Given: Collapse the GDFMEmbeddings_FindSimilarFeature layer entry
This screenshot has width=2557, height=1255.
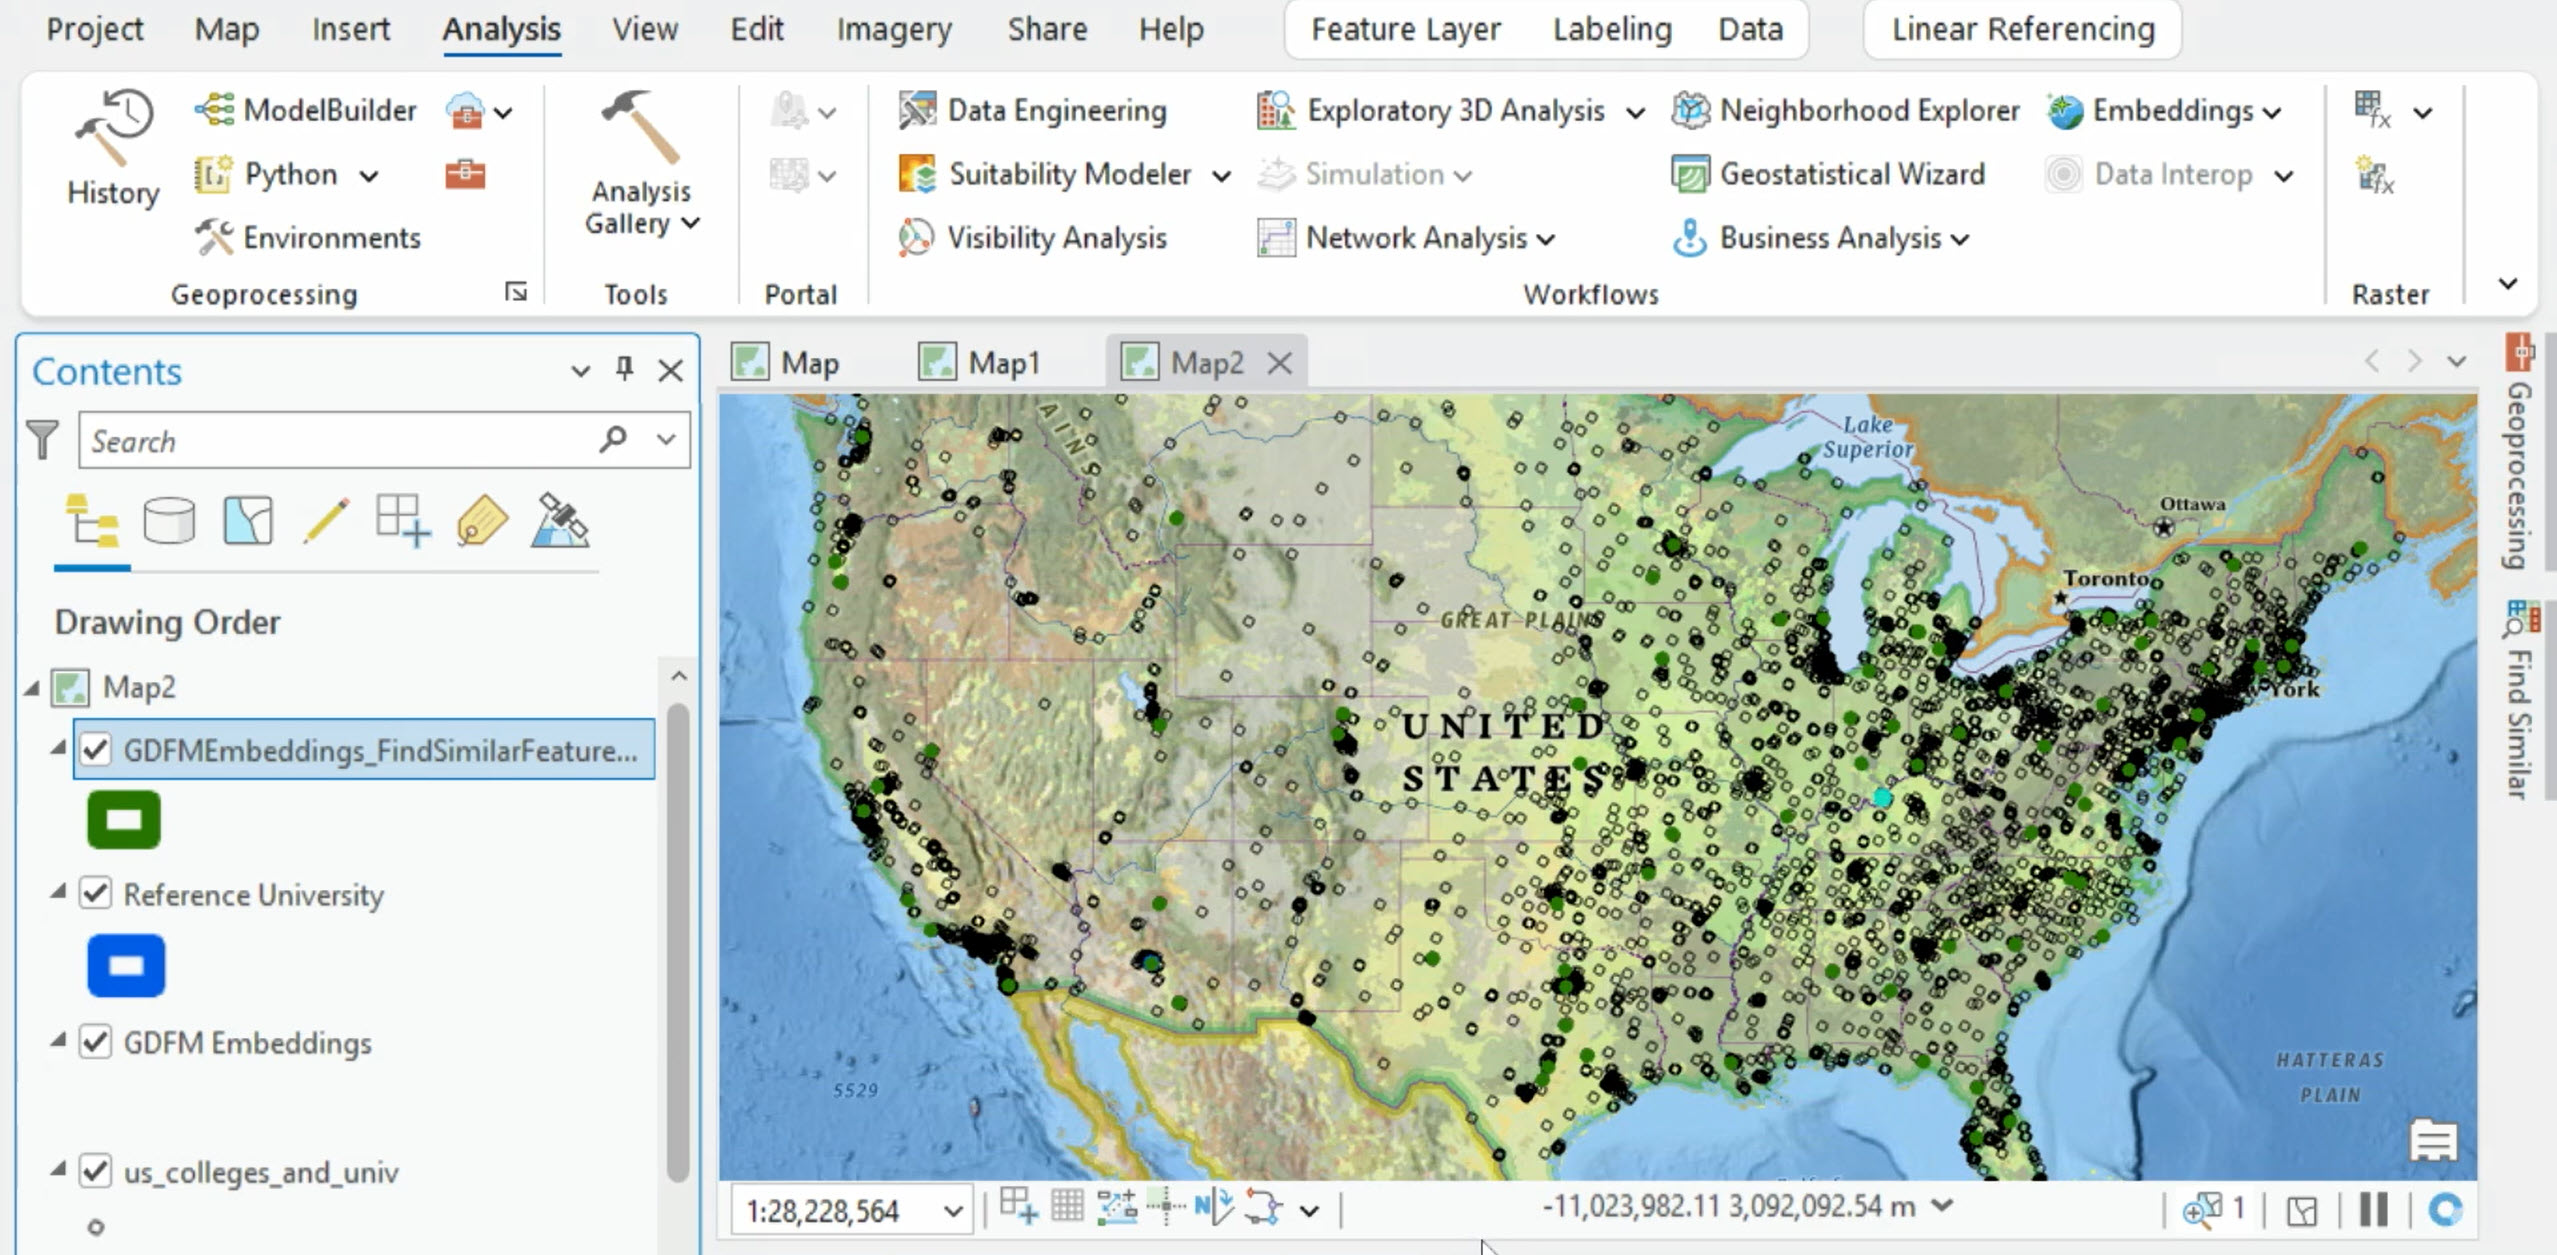Looking at the screenshot, I should [58, 748].
